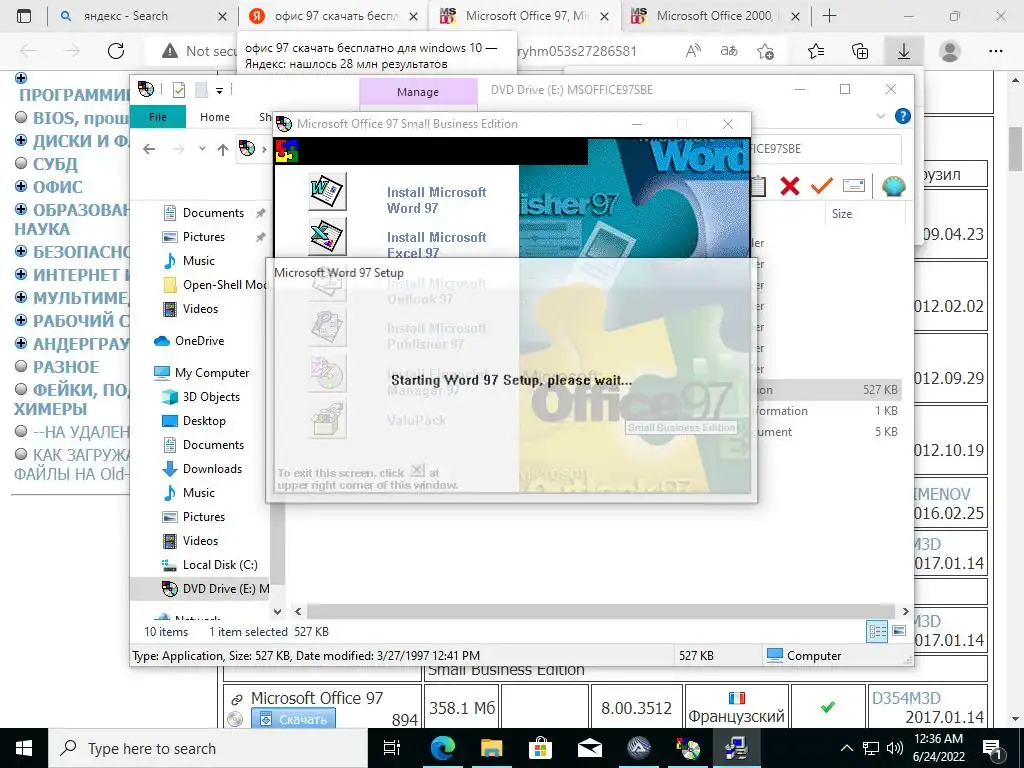Go up one folder level in Explorer

coord(223,150)
